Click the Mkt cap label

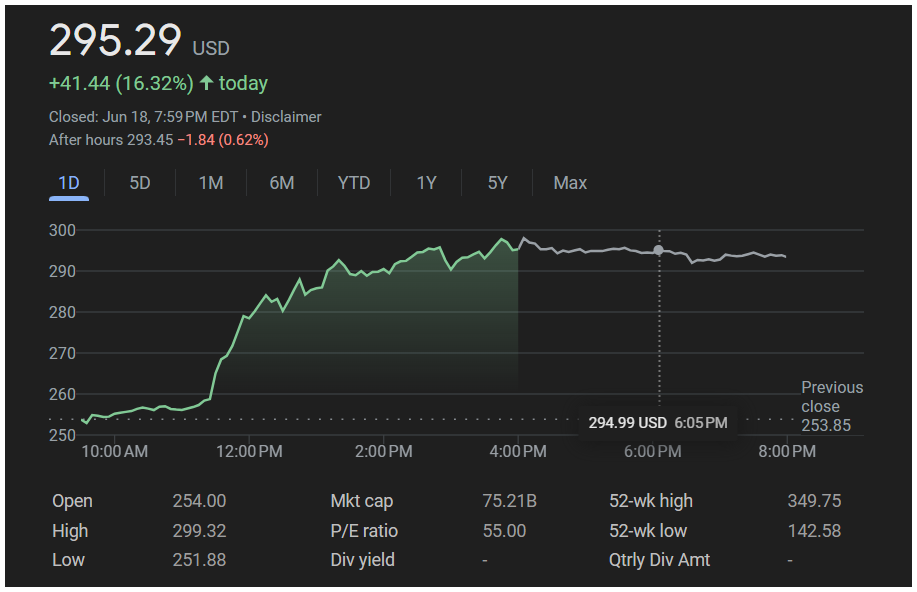[362, 501]
